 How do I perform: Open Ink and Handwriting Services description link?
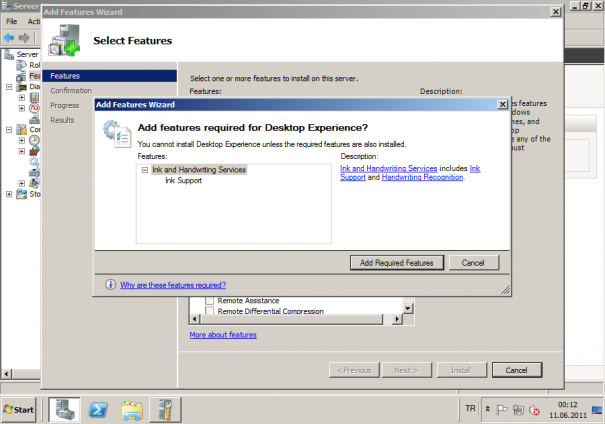(389, 168)
